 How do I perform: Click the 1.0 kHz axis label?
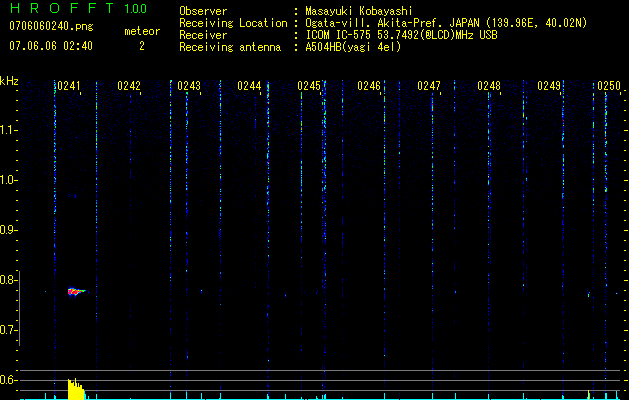[8, 180]
